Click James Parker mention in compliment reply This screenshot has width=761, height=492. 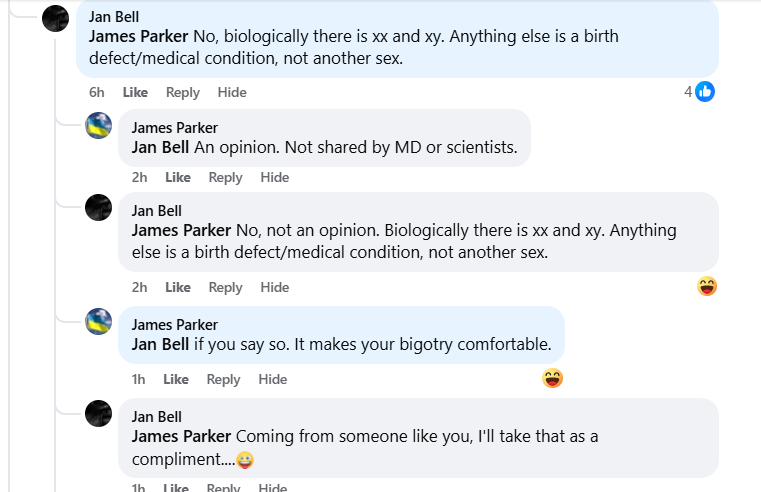click(x=181, y=436)
